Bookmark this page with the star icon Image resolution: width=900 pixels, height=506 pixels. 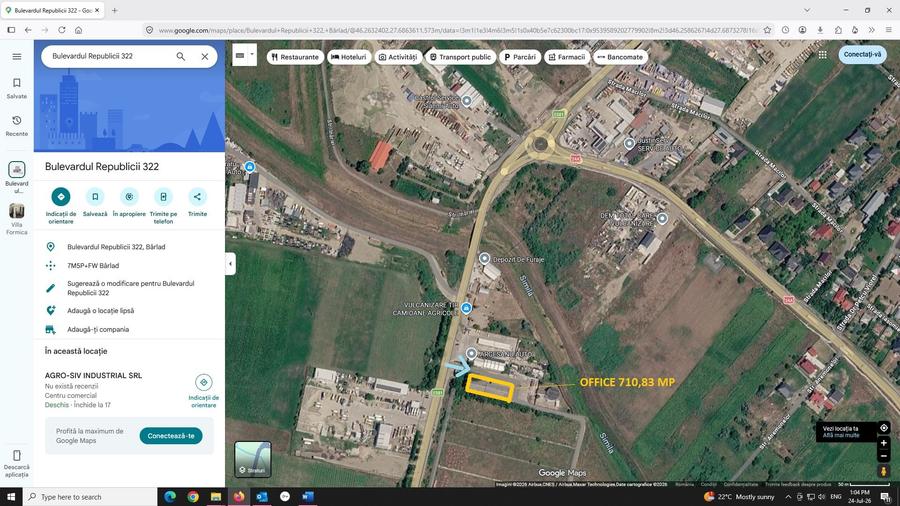click(767, 30)
